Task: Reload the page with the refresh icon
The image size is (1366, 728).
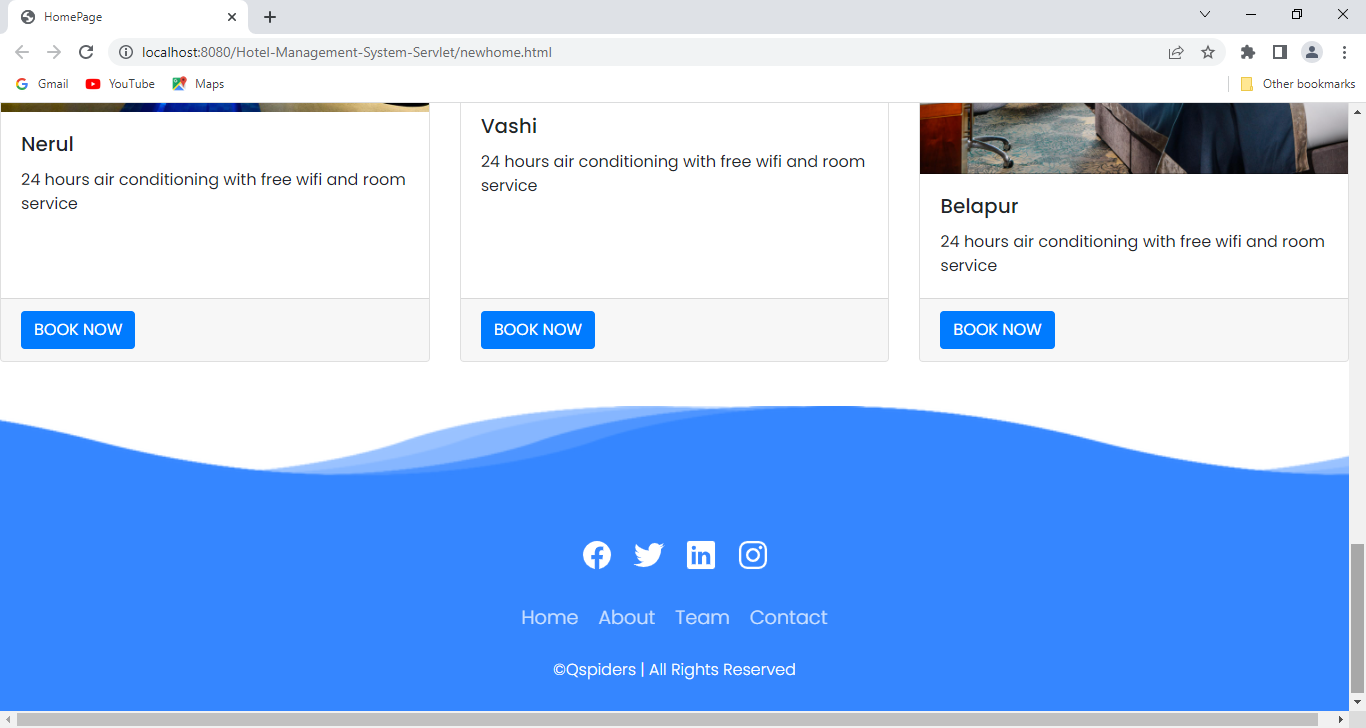Action: pos(86,52)
